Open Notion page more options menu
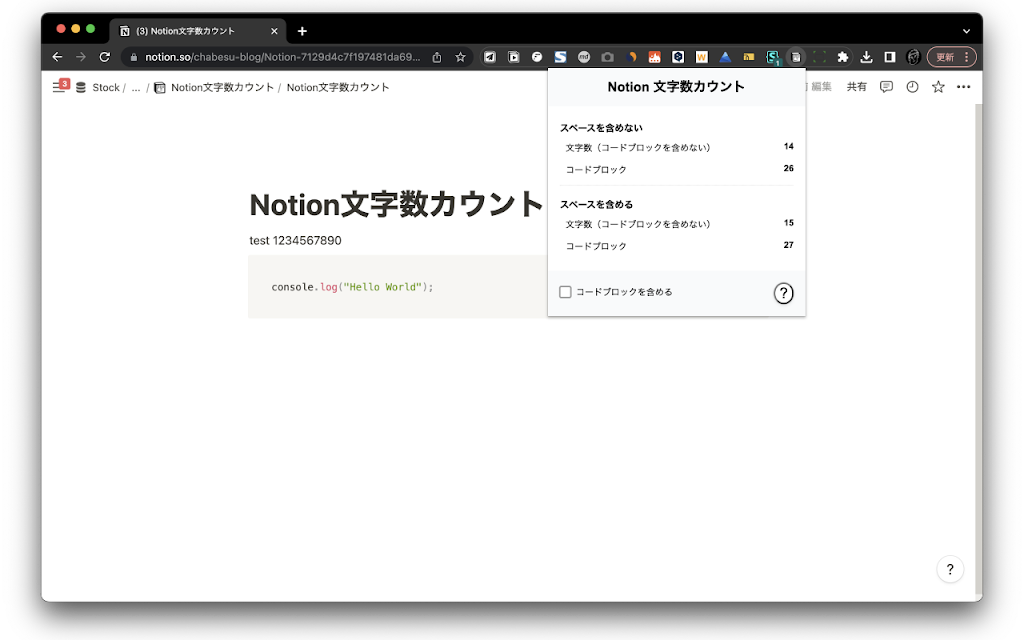1024x640 pixels. coord(964,86)
